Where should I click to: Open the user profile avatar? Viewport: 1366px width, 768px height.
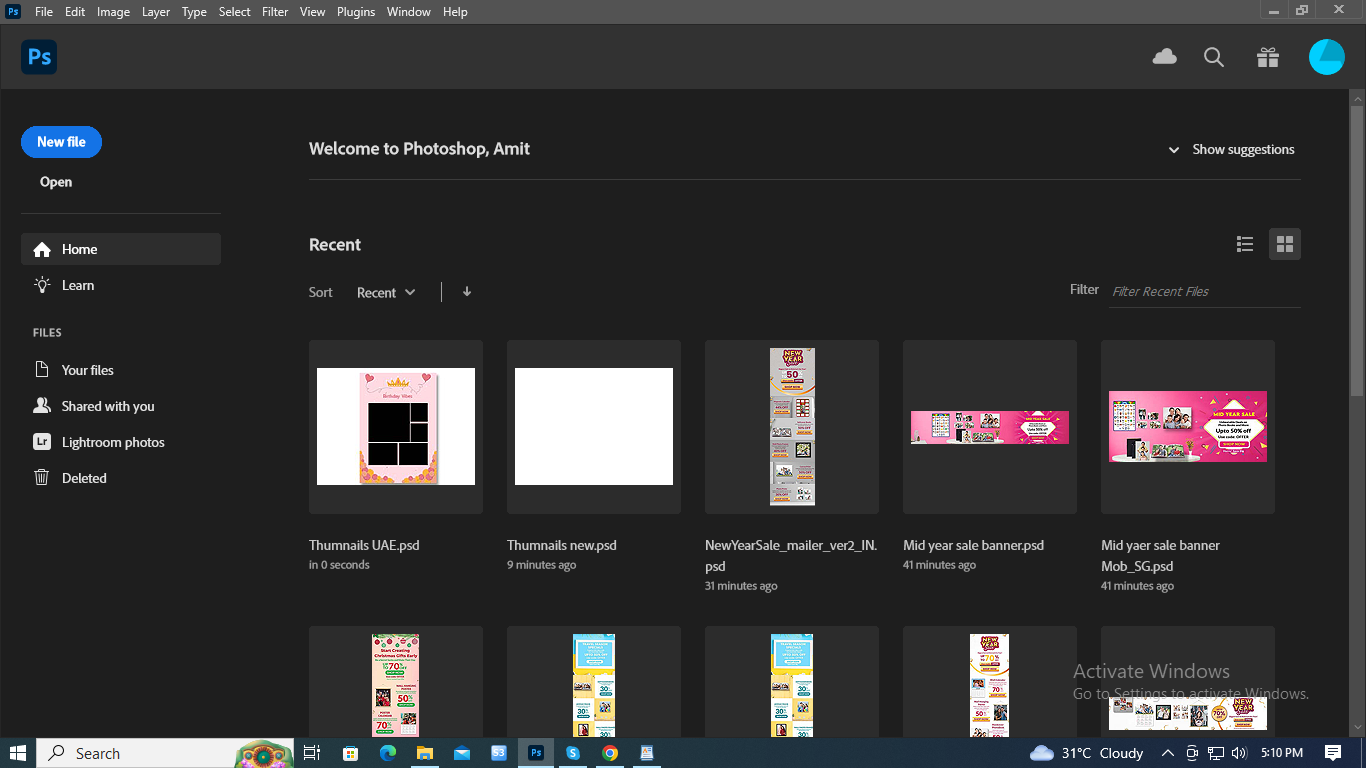click(x=1327, y=57)
